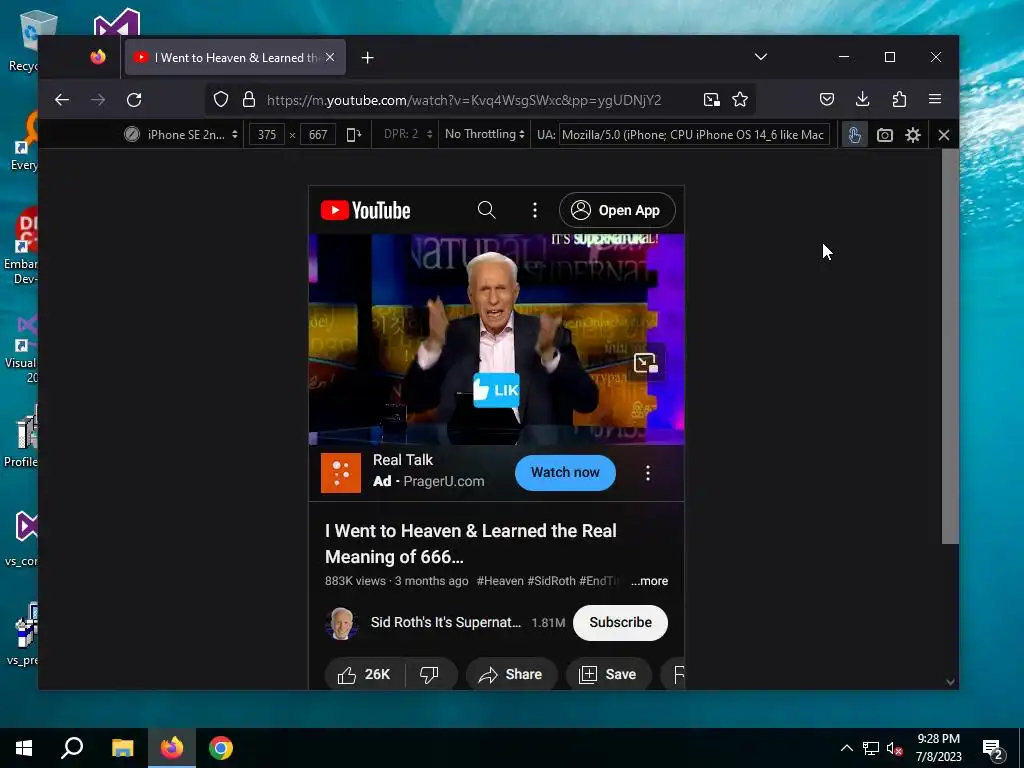Save the video to a playlist
Screen dimensions: 1024x768
[609, 674]
